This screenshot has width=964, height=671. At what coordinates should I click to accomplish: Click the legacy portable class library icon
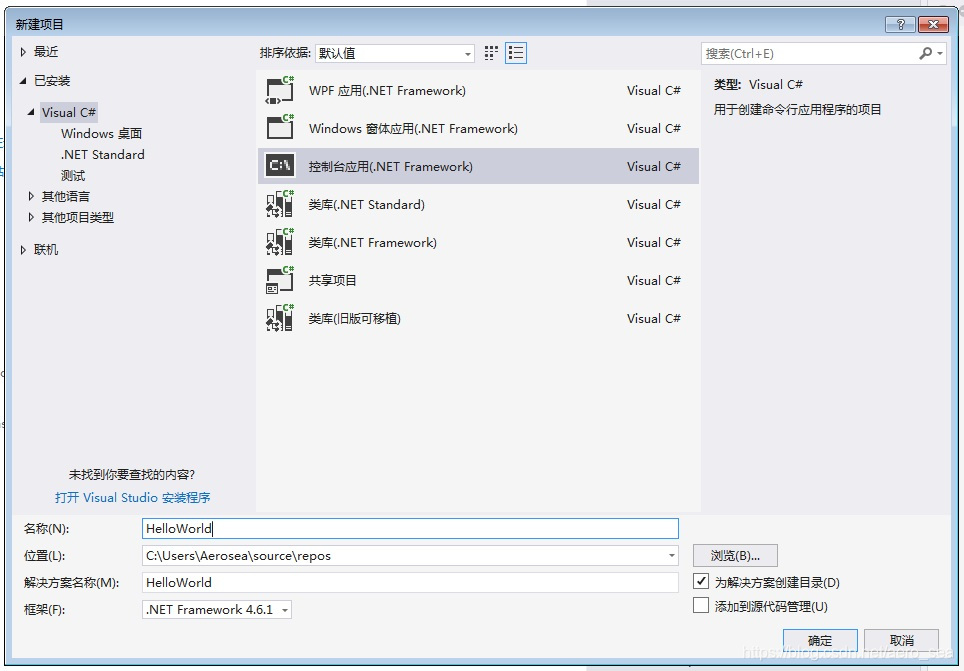(x=280, y=318)
